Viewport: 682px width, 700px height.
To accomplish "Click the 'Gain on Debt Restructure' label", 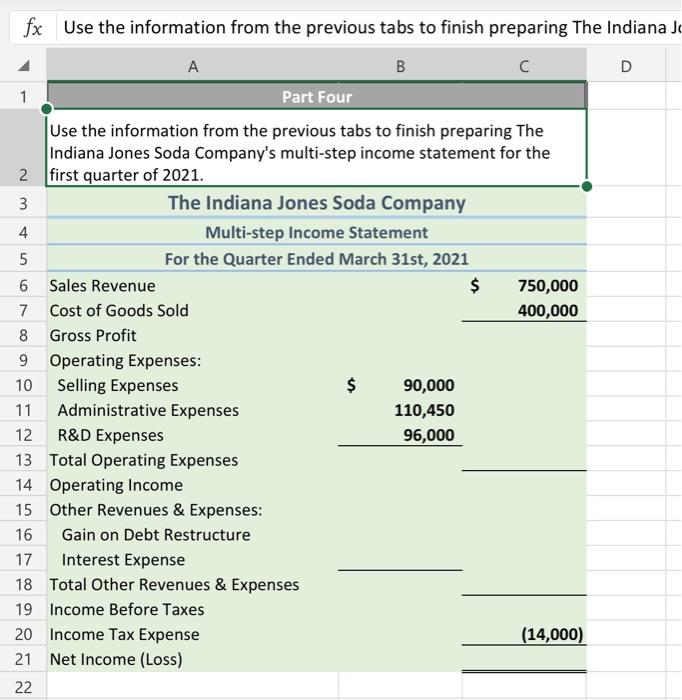I will [156, 535].
